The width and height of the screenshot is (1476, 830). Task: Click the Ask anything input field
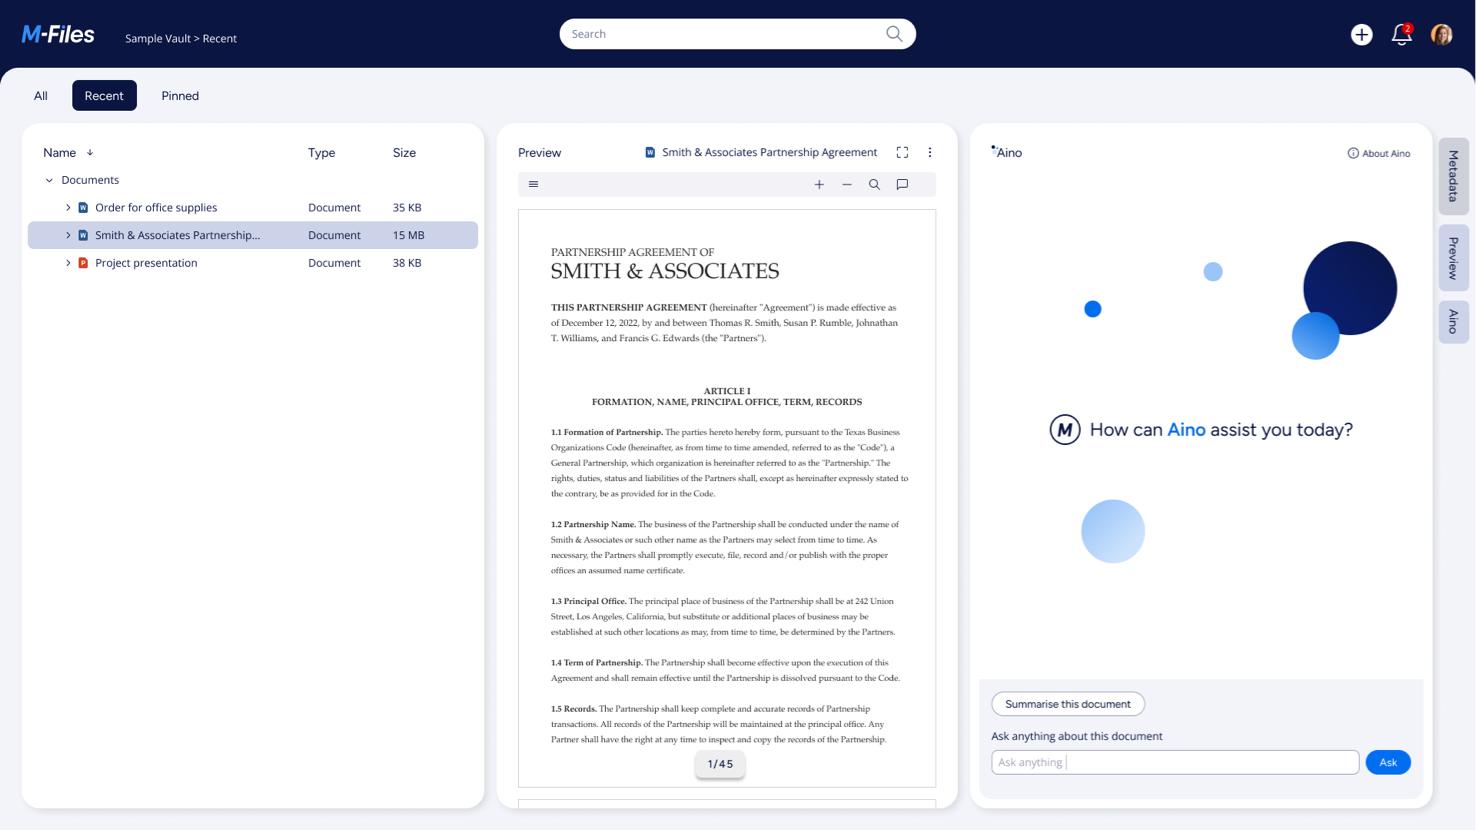tap(1174, 763)
